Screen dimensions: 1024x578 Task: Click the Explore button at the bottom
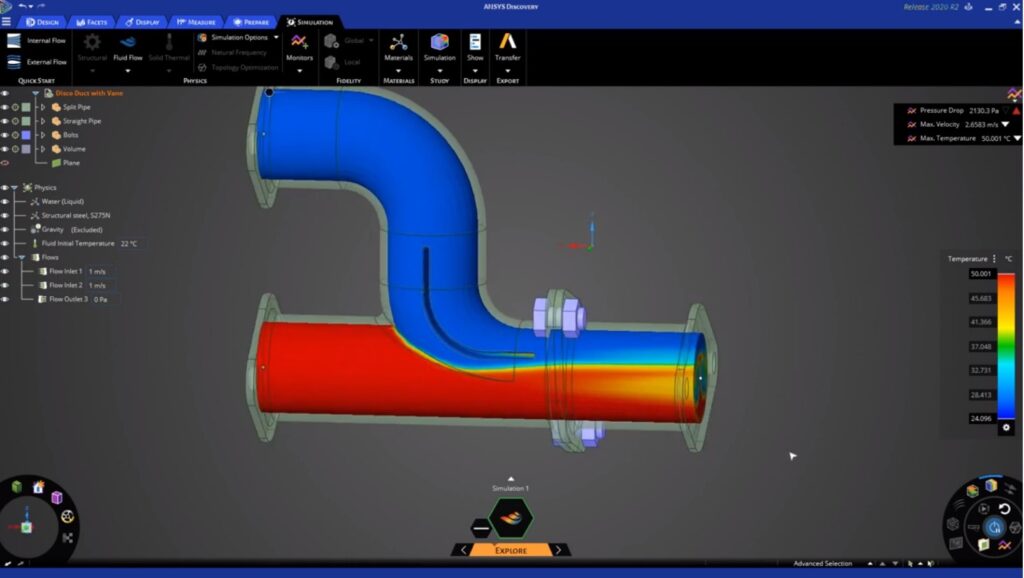(x=510, y=549)
